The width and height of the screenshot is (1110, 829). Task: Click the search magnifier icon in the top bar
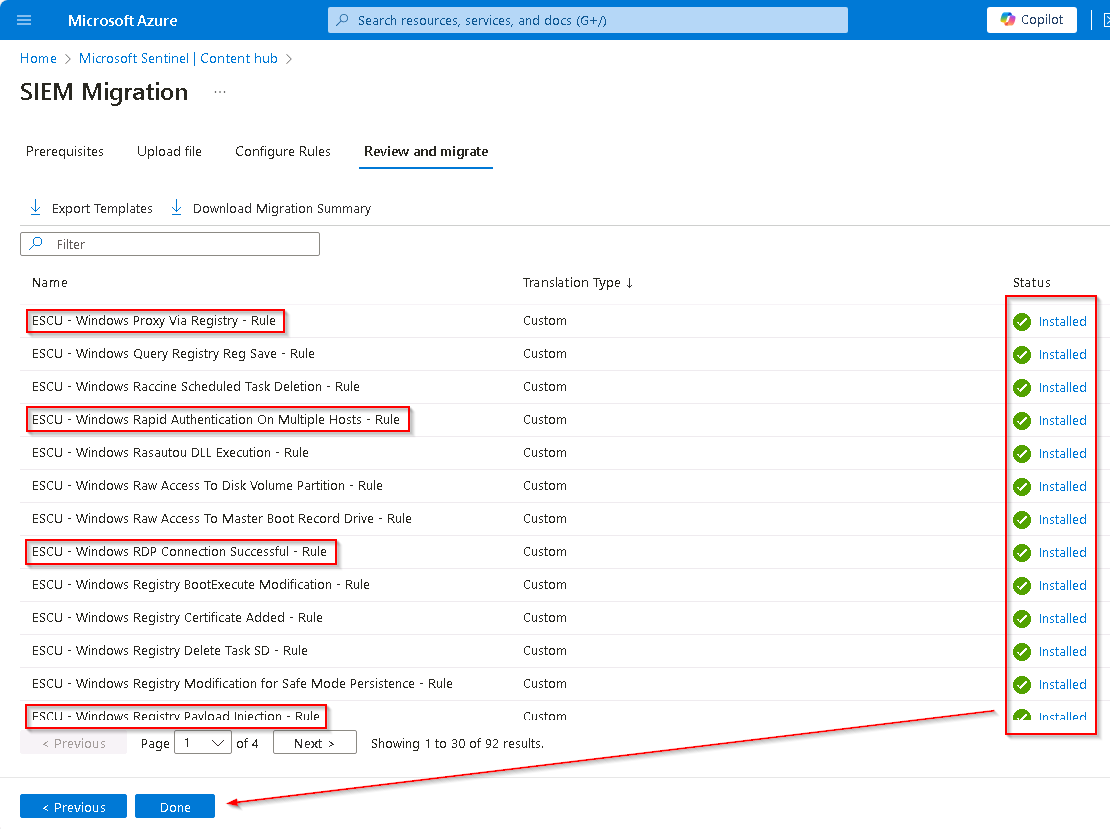pyautogui.click(x=343, y=20)
